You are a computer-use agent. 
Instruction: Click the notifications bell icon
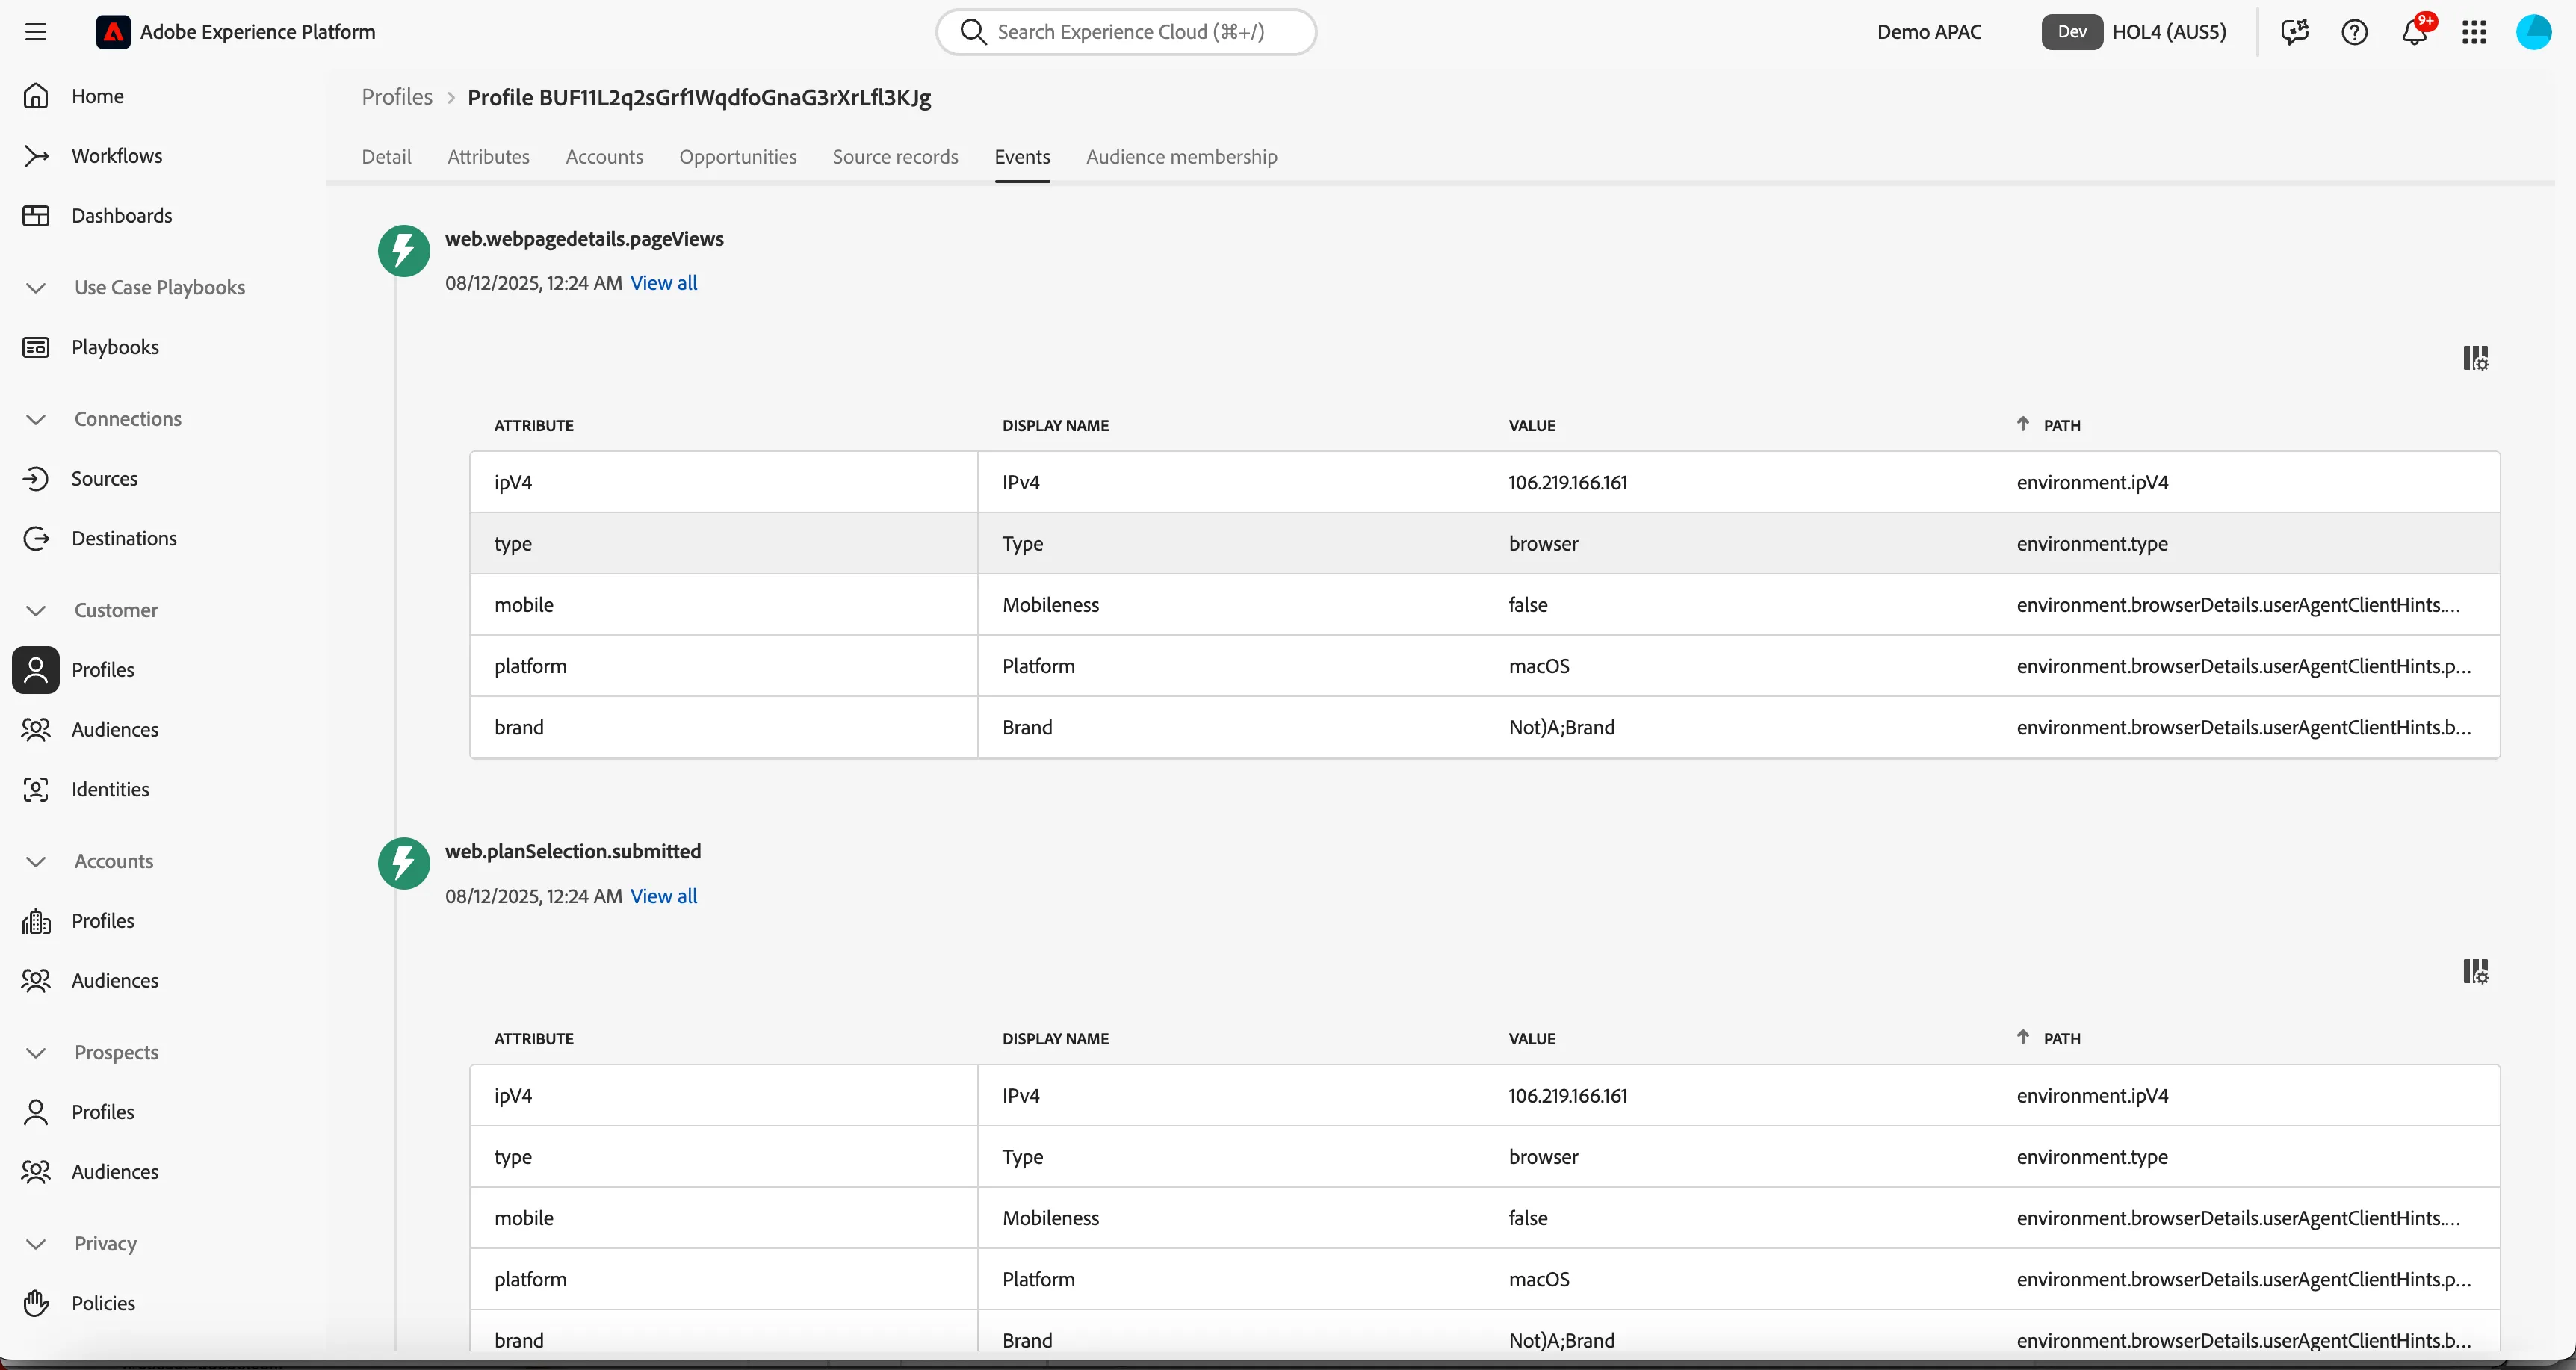pyautogui.click(x=2415, y=32)
